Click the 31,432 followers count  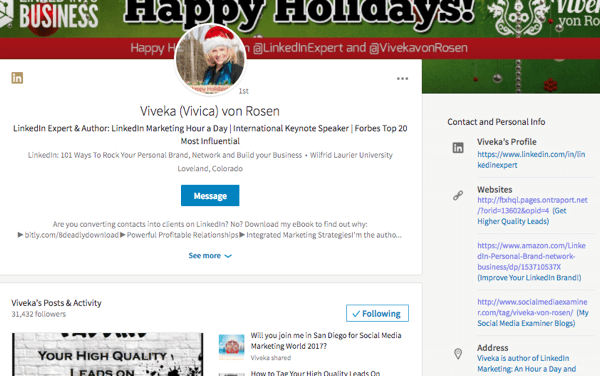pyautogui.click(x=39, y=314)
